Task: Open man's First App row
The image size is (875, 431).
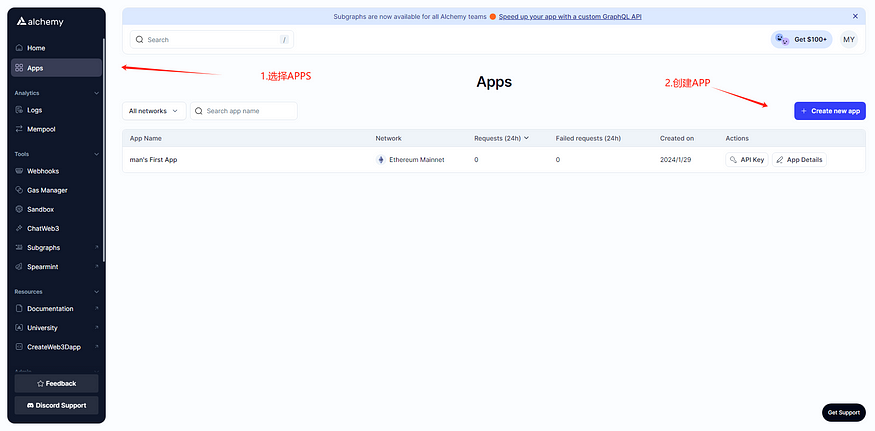Action: point(494,160)
